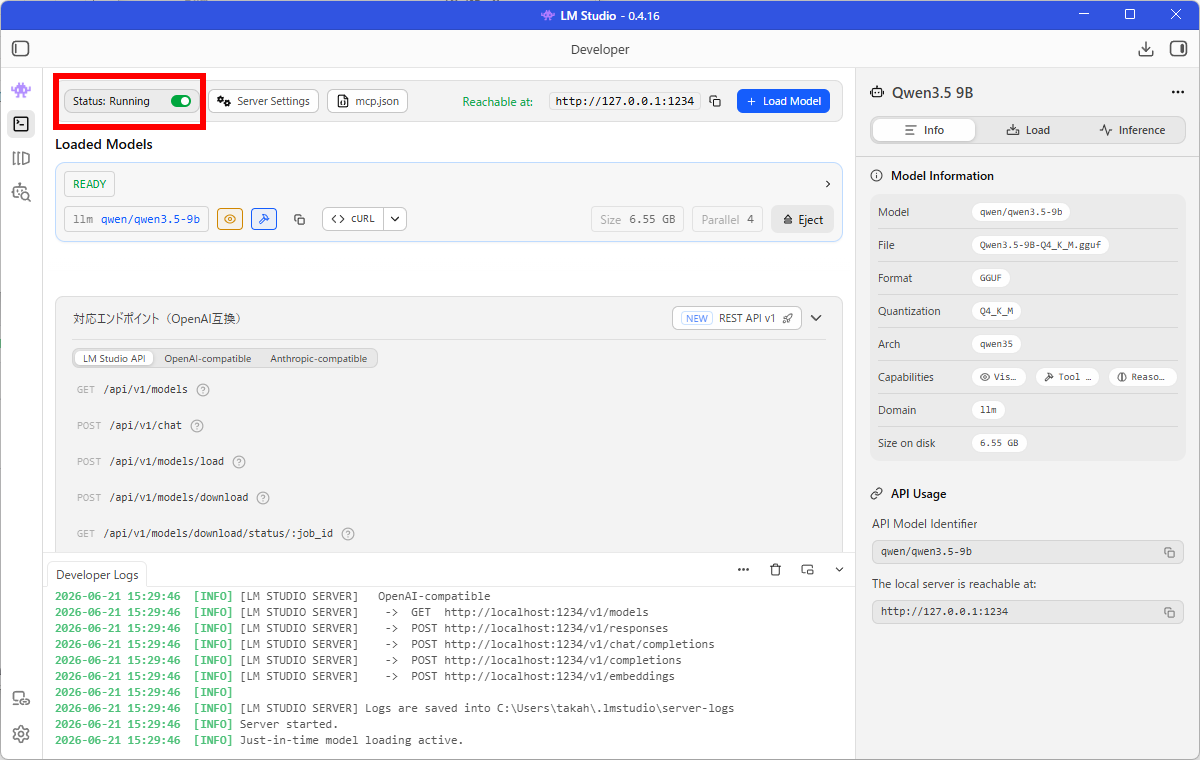1200x760 pixels.
Task: Select the Load tab in model panel
Action: click(x=1028, y=130)
